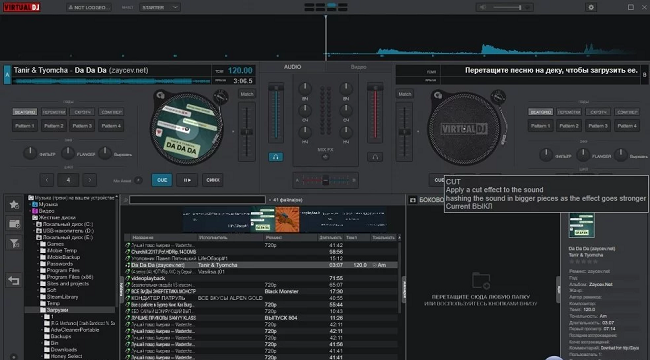The width and height of the screenshot is (650, 360).
Task: Sort by the Исполнитель column header
Action: point(230,238)
